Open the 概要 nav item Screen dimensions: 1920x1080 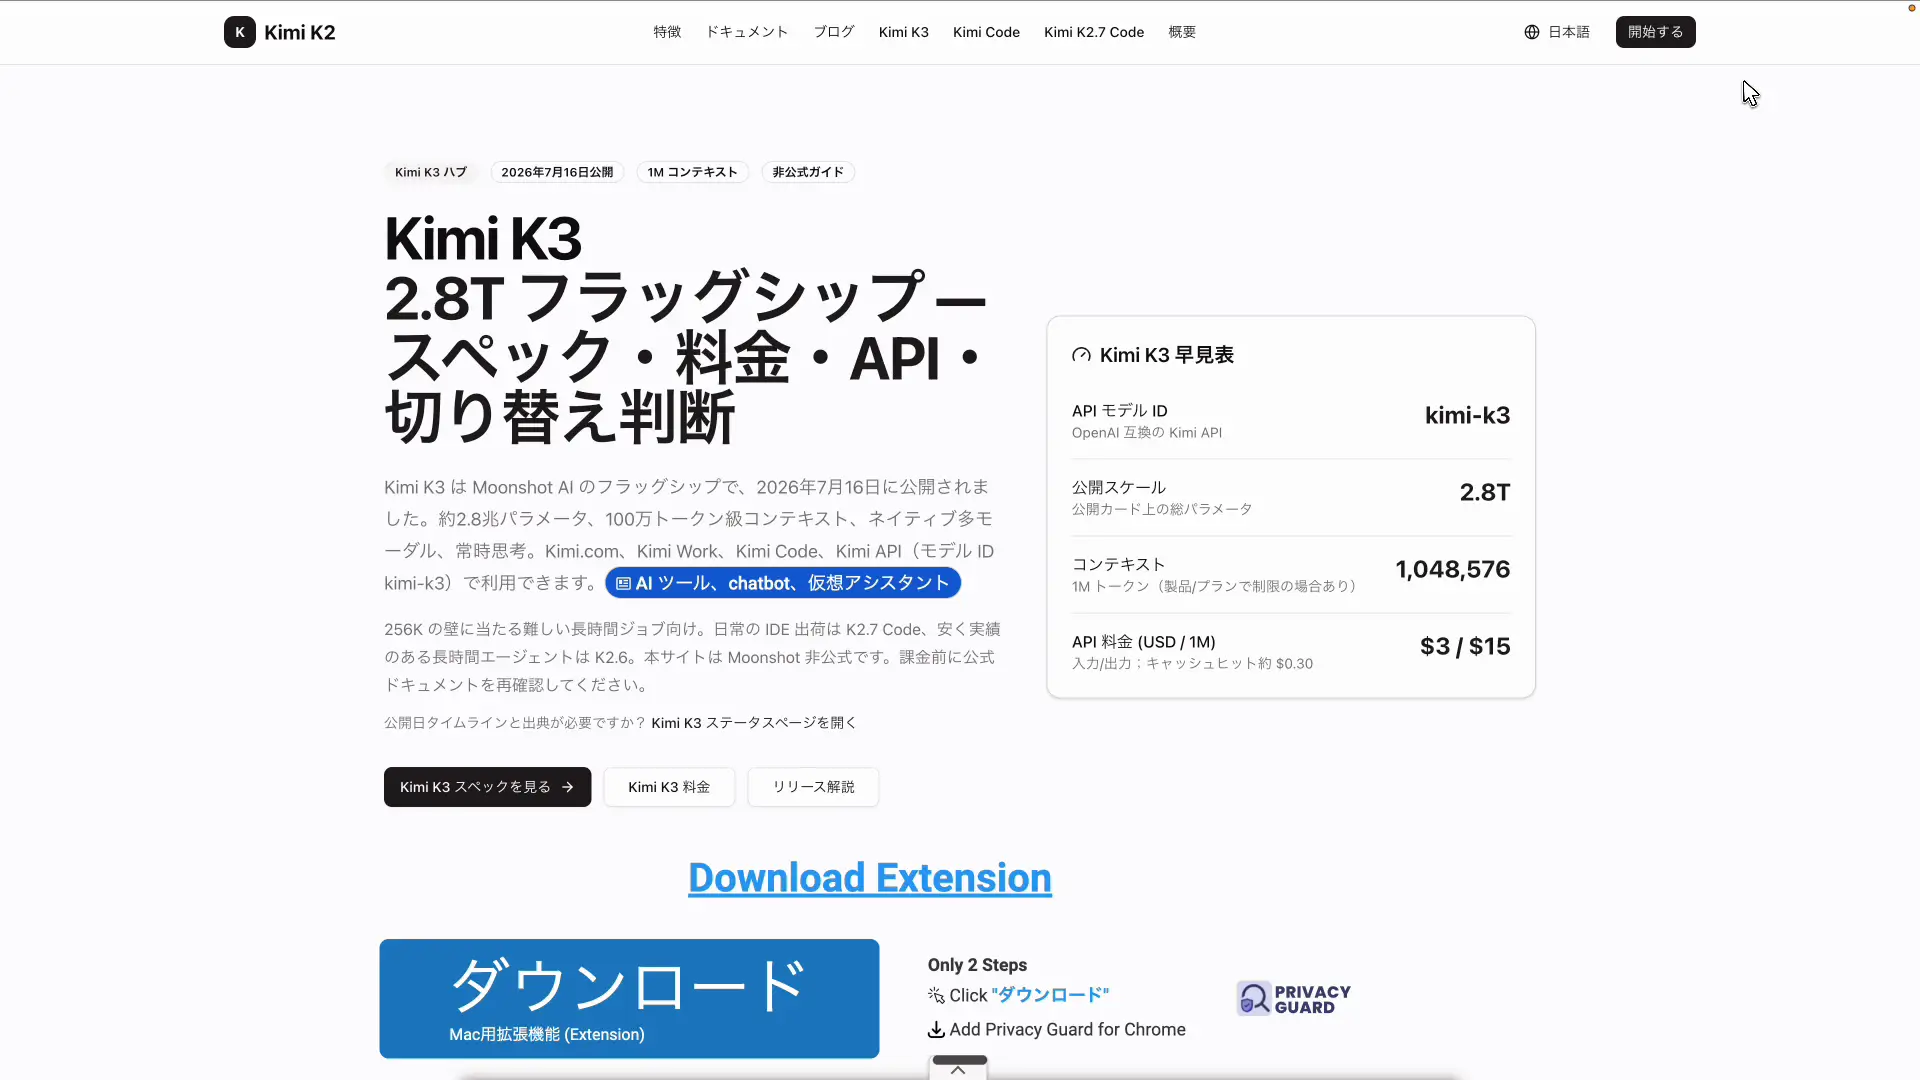(1182, 32)
